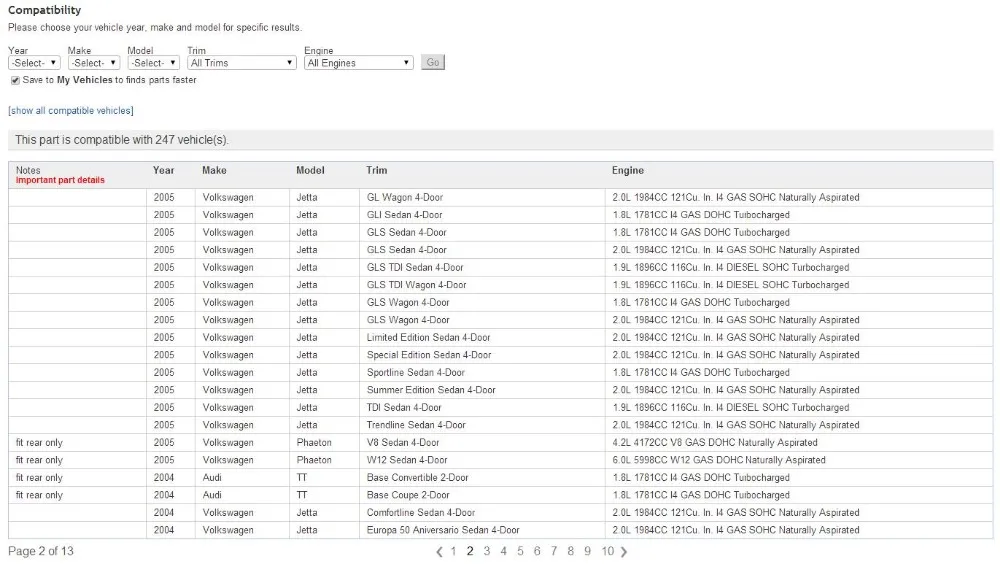
Task: Go to page 1
Action: (453, 551)
